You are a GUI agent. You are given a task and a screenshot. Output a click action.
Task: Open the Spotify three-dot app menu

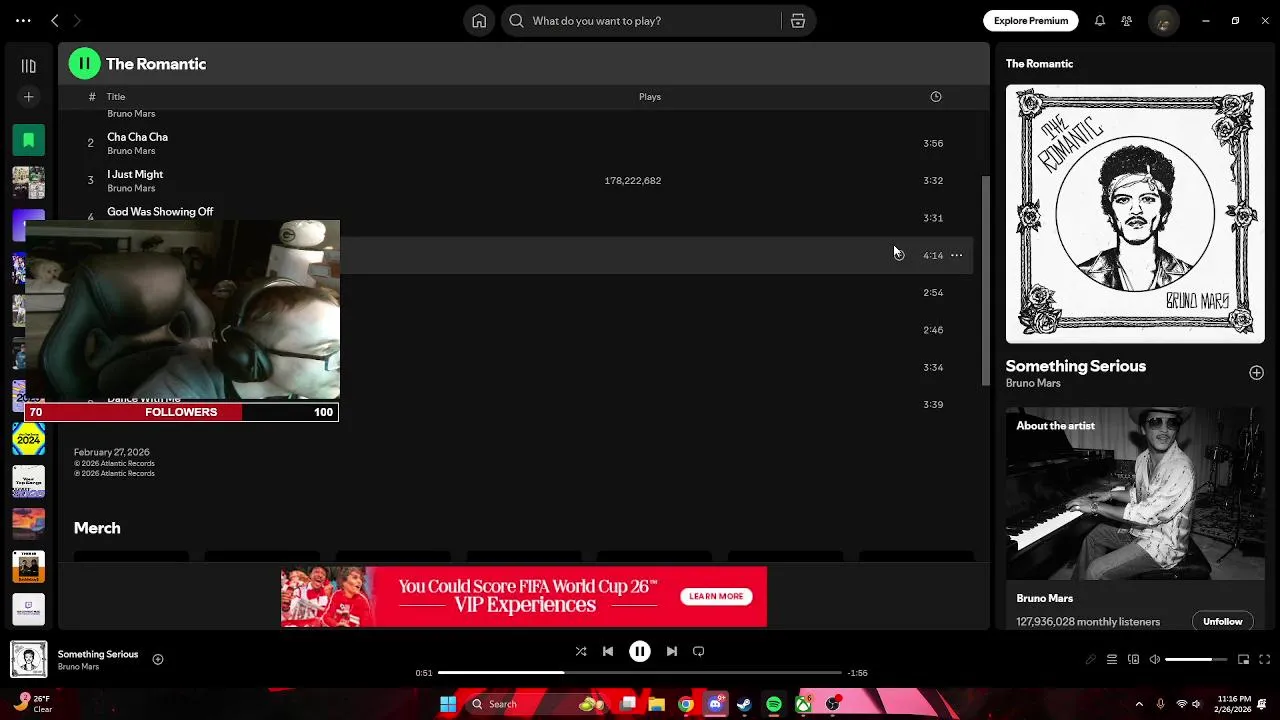pyautogui.click(x=23, y=20)
